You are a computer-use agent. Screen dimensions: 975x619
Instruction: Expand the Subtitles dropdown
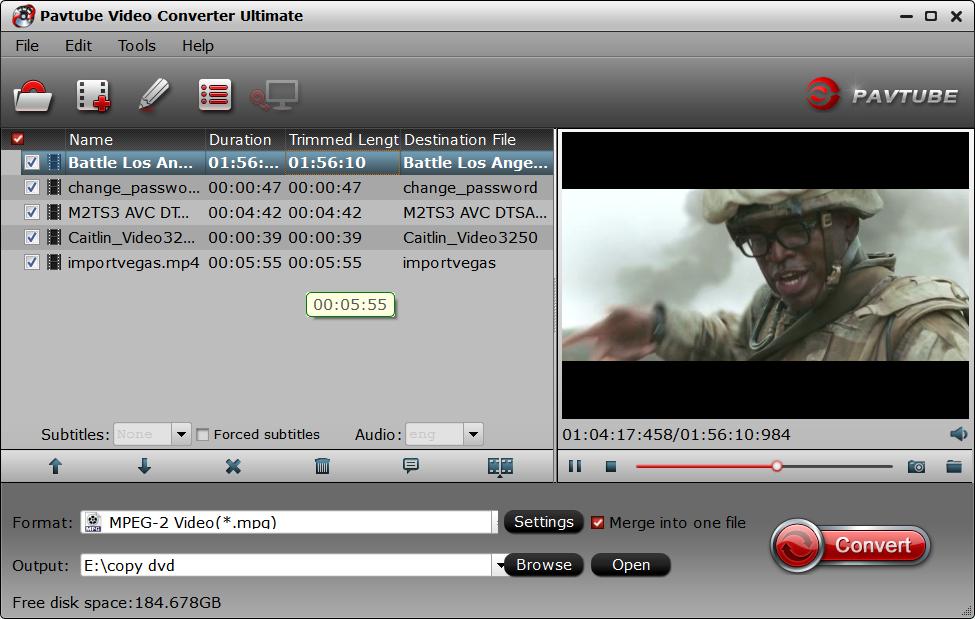(x=181, y=434)
